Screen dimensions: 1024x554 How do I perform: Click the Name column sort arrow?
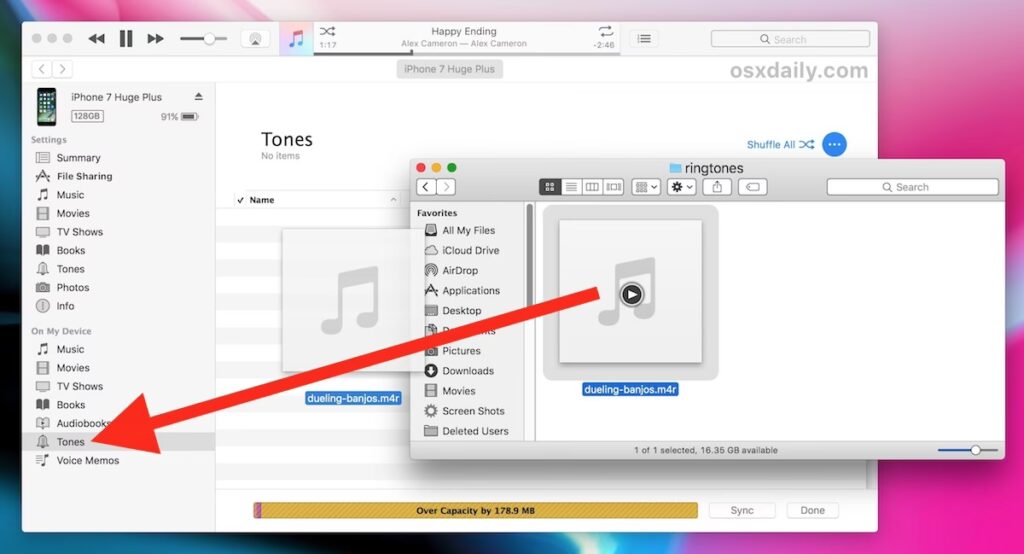(392, 200)
